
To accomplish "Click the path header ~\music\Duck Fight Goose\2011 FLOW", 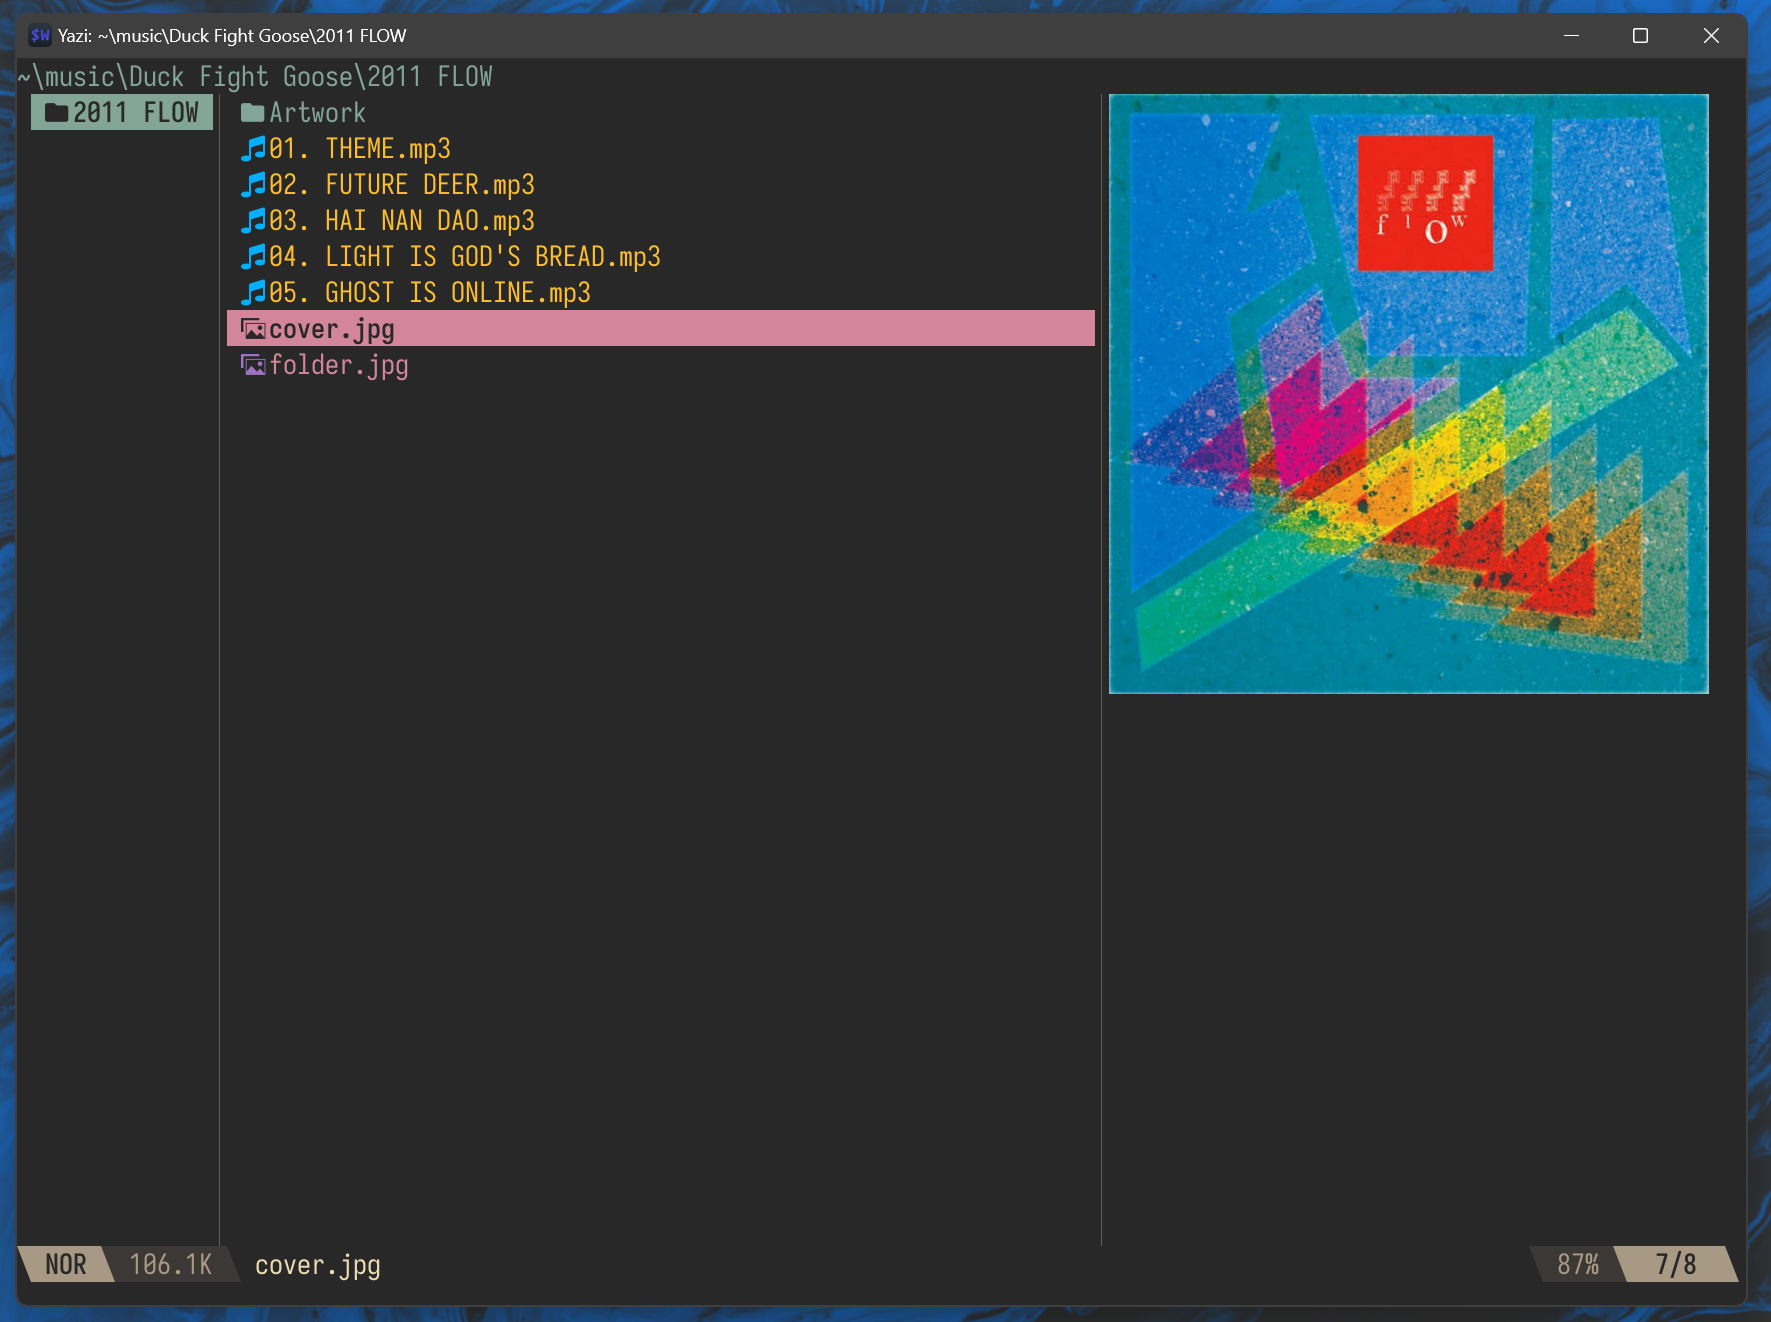I will [256, 77].
